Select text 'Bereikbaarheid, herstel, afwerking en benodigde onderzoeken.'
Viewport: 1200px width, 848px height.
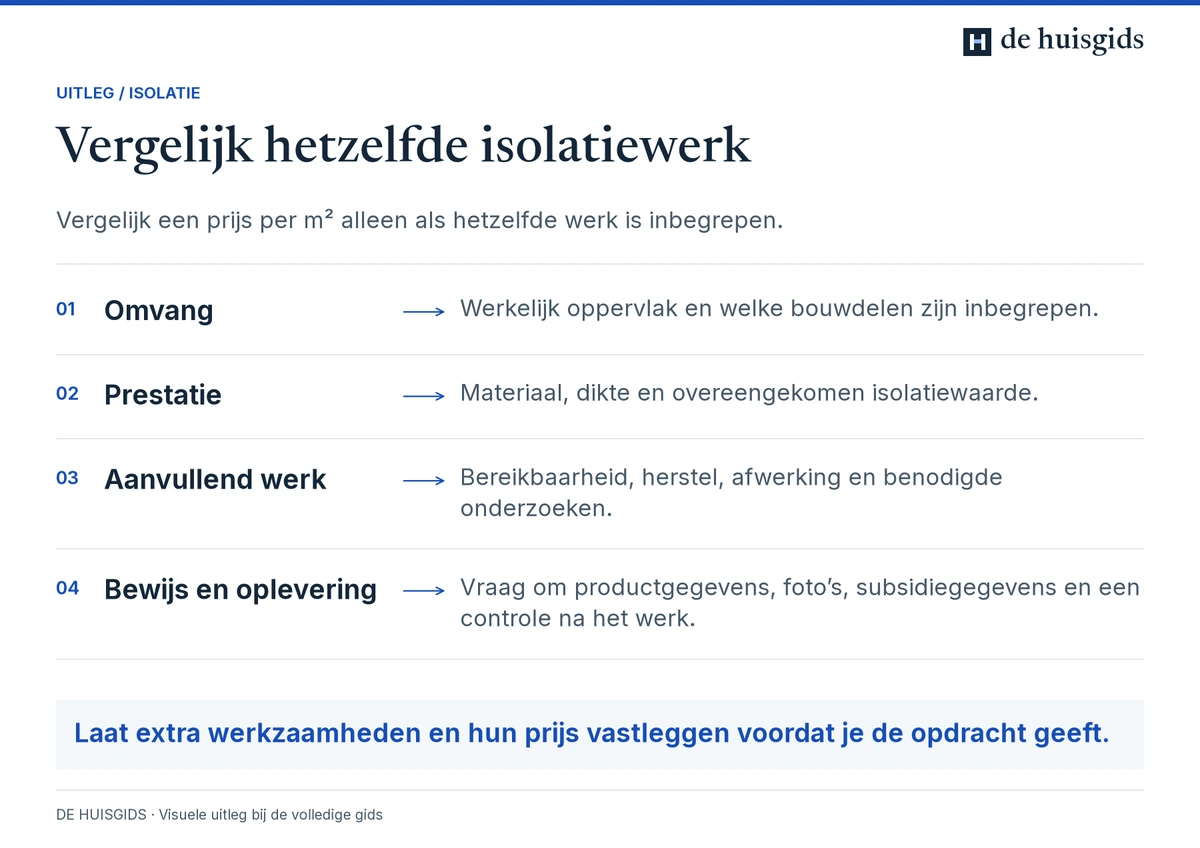click(731, 493)
